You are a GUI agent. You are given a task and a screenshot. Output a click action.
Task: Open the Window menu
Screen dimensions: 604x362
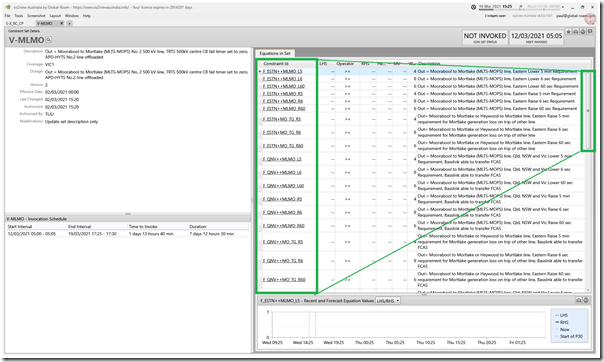click(72, 16)
